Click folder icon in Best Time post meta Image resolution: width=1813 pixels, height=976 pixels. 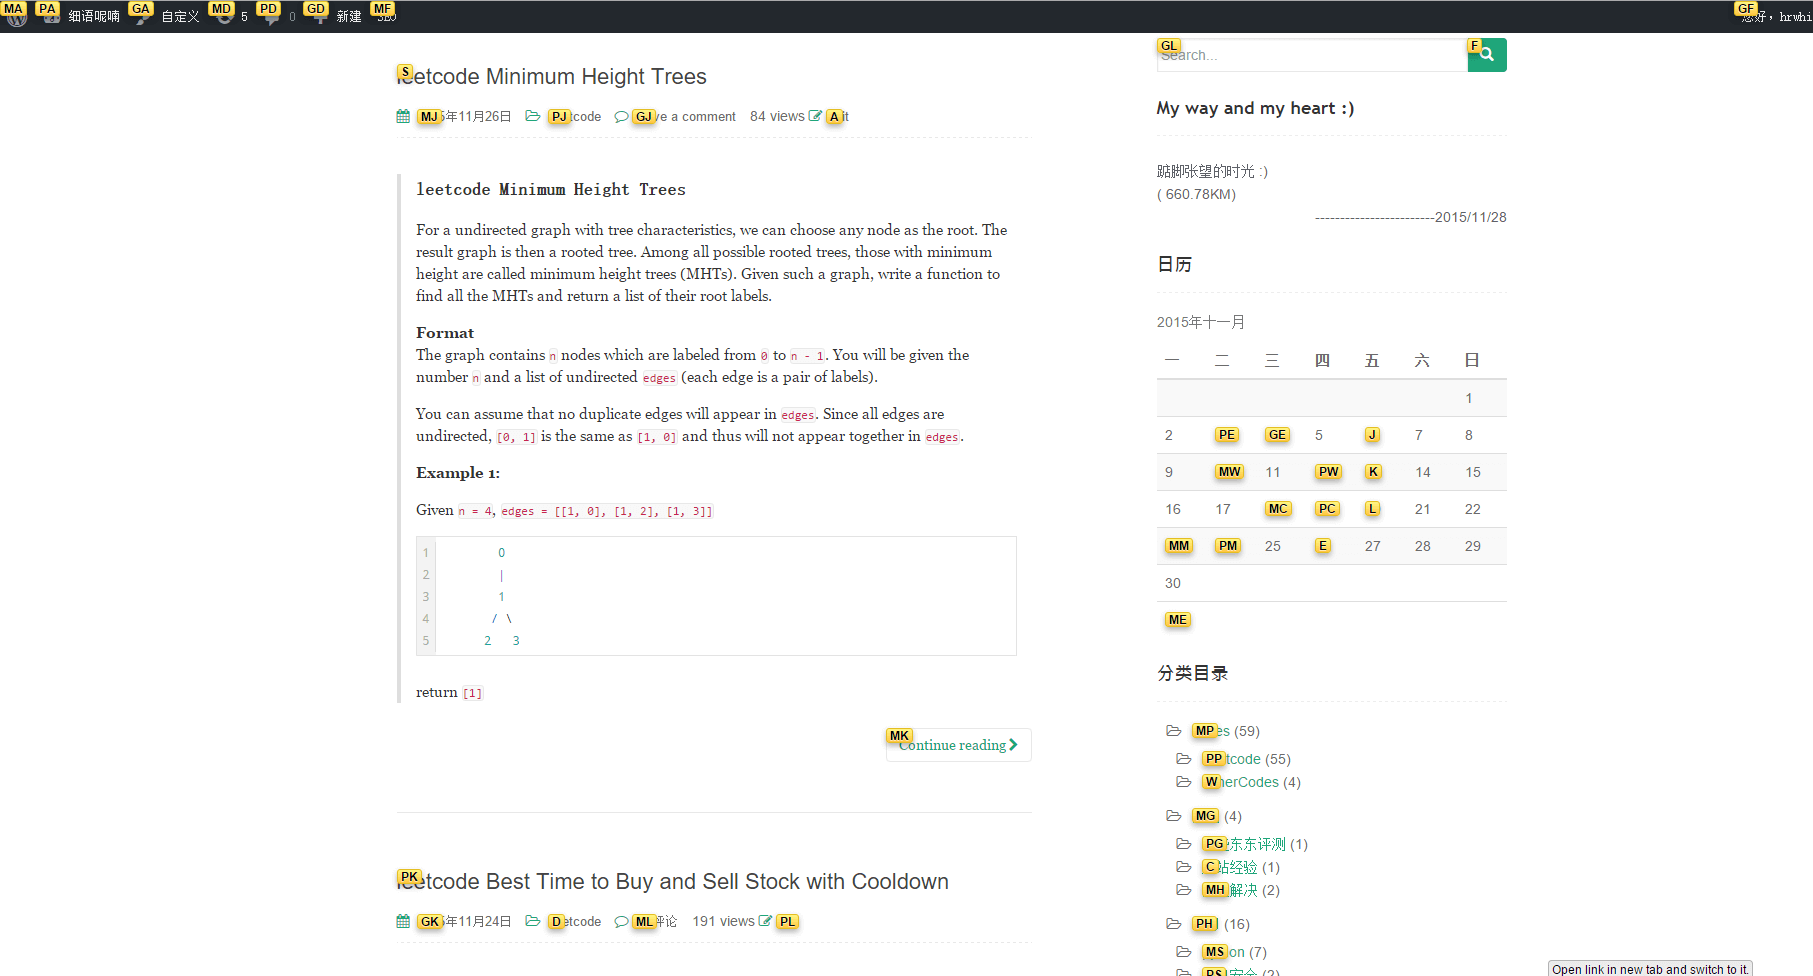click(533, 922)
